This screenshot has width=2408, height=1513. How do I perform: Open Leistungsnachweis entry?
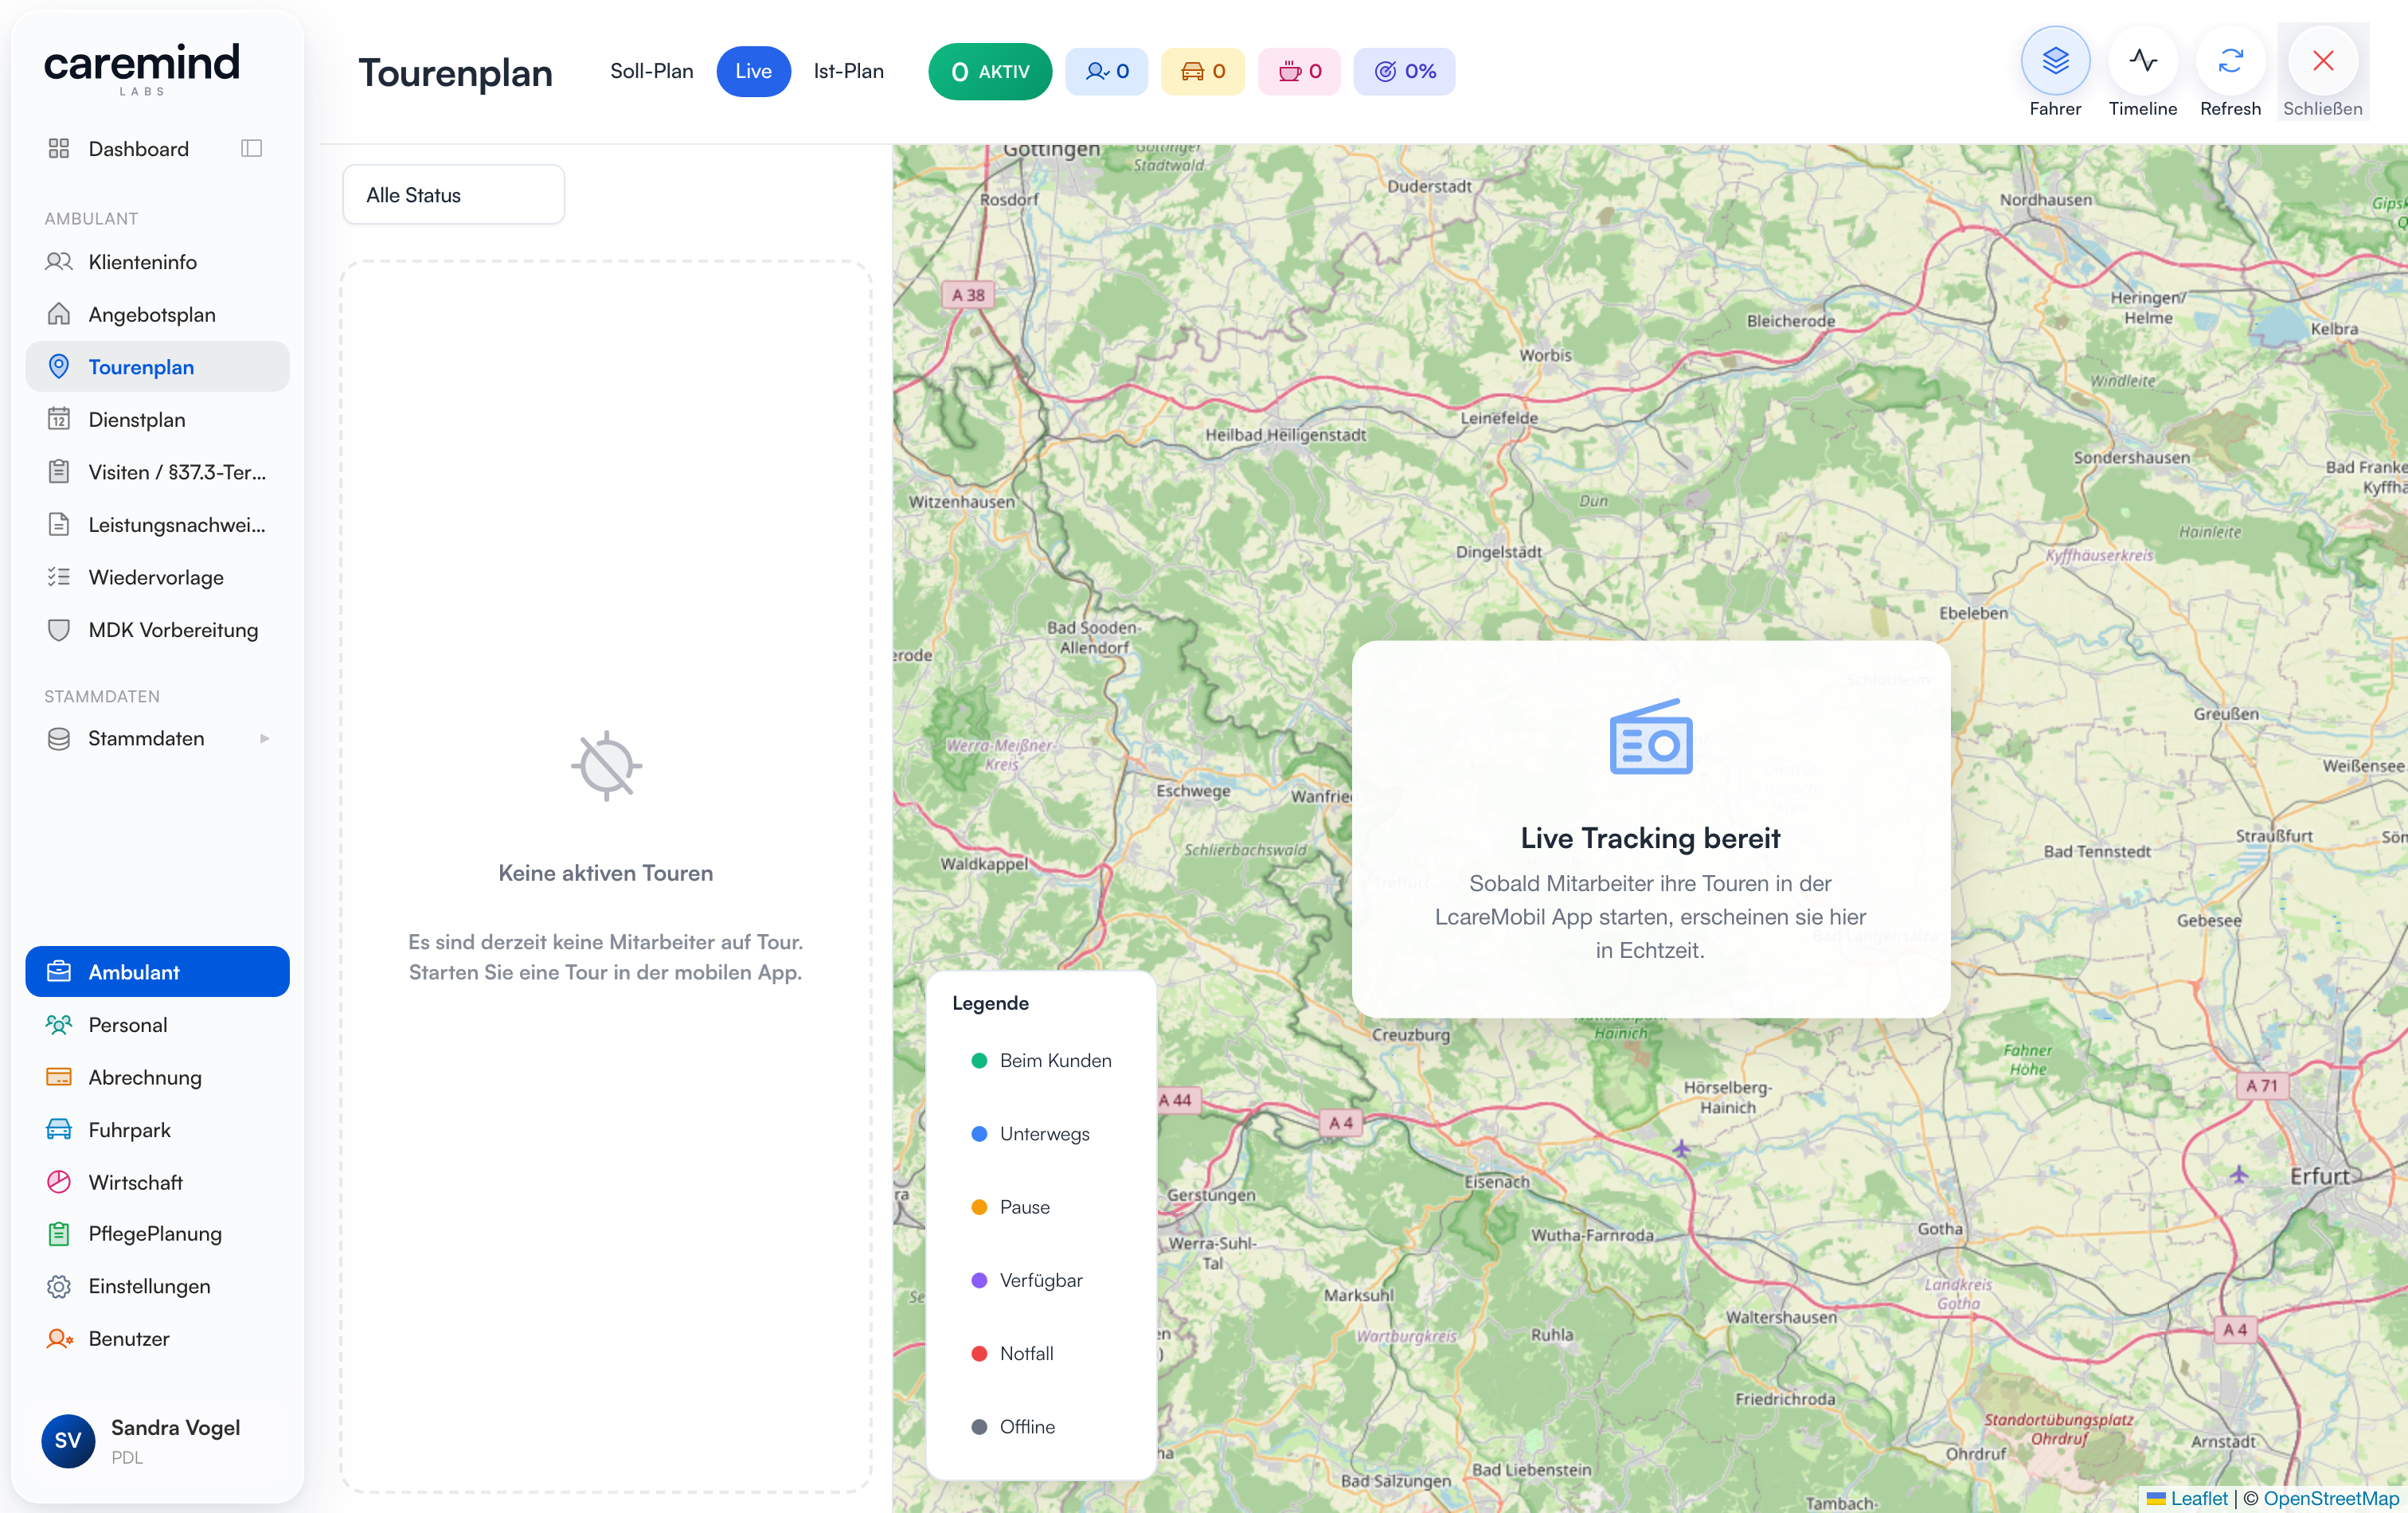pos(157,525)
